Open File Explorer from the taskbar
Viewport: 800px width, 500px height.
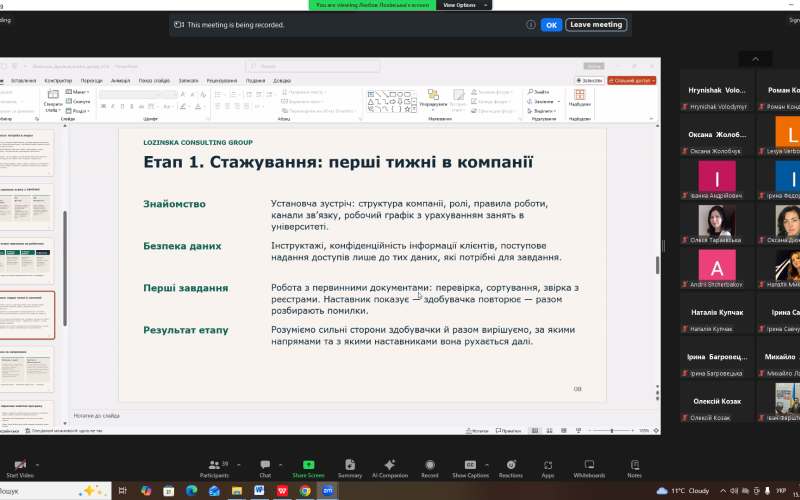pyautogui.click(x=237, y=491)
